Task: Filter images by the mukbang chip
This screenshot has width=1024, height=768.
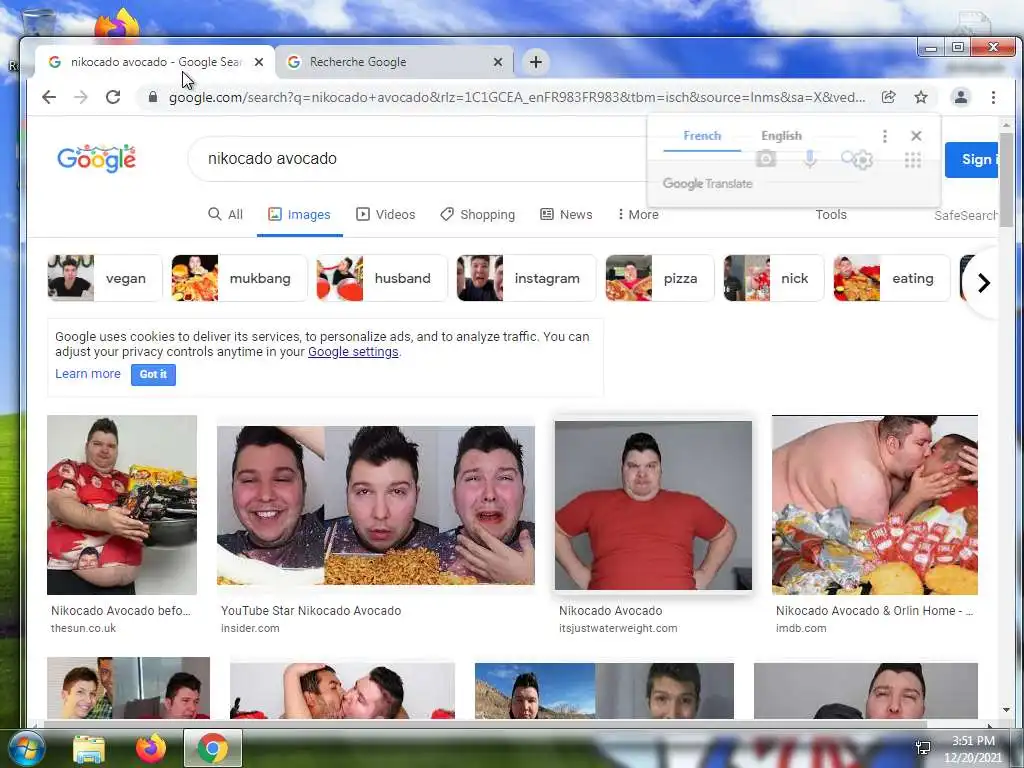Action: coord(239,278)
